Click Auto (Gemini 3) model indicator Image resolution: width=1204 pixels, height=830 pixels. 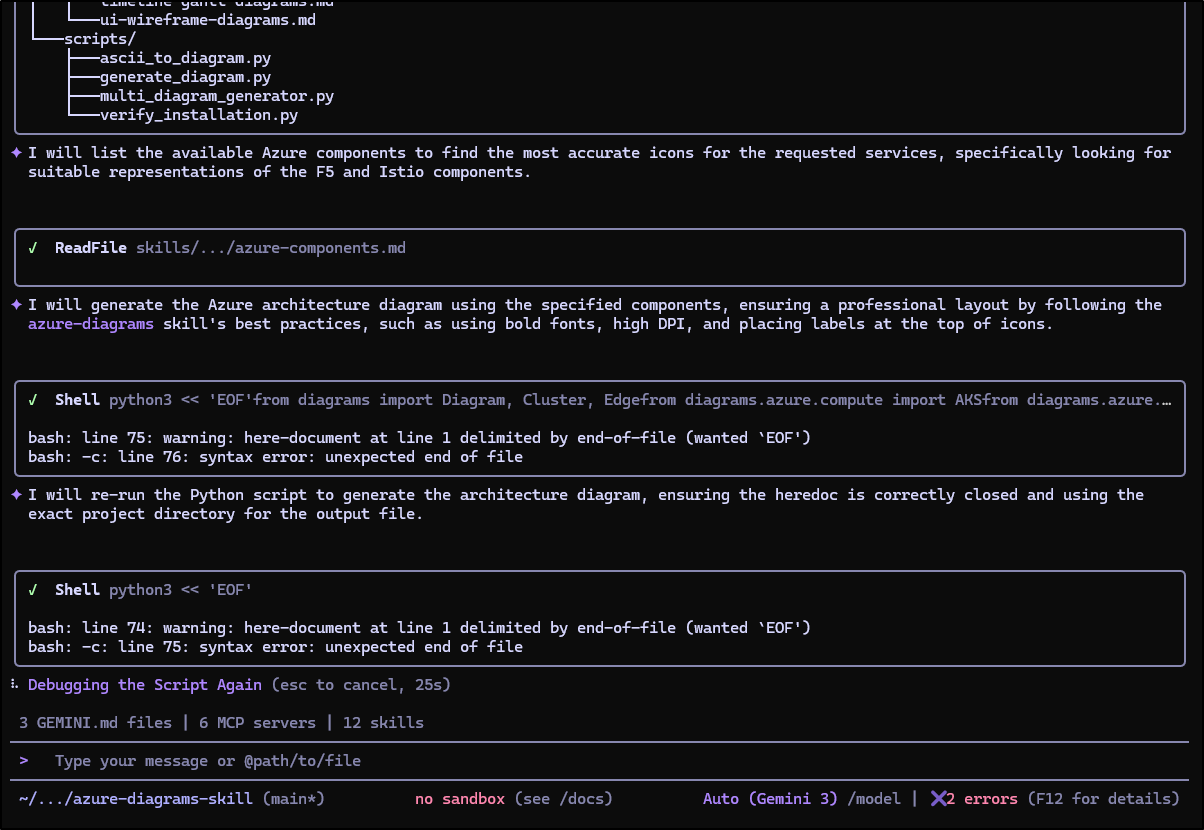tap(771, 799)
